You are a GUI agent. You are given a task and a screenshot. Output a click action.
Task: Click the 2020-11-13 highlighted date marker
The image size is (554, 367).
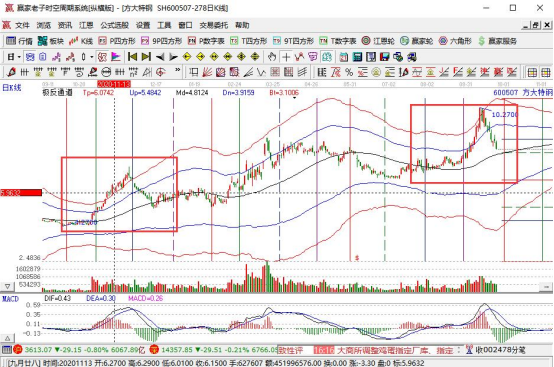(x=114, y=84)
